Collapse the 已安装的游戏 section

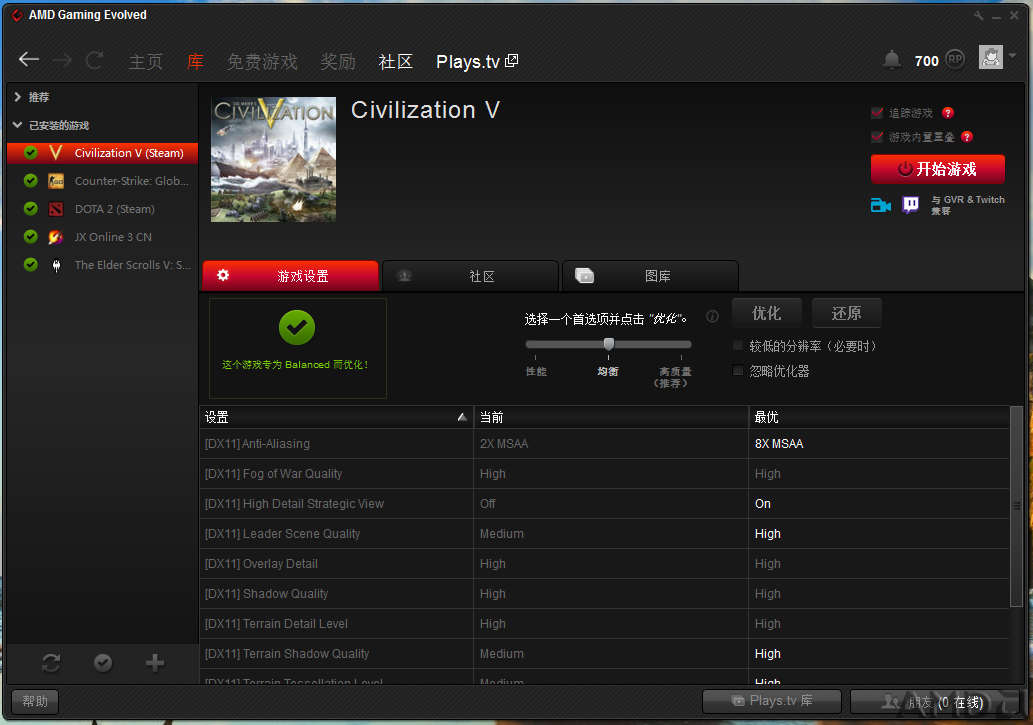[18, 125]
